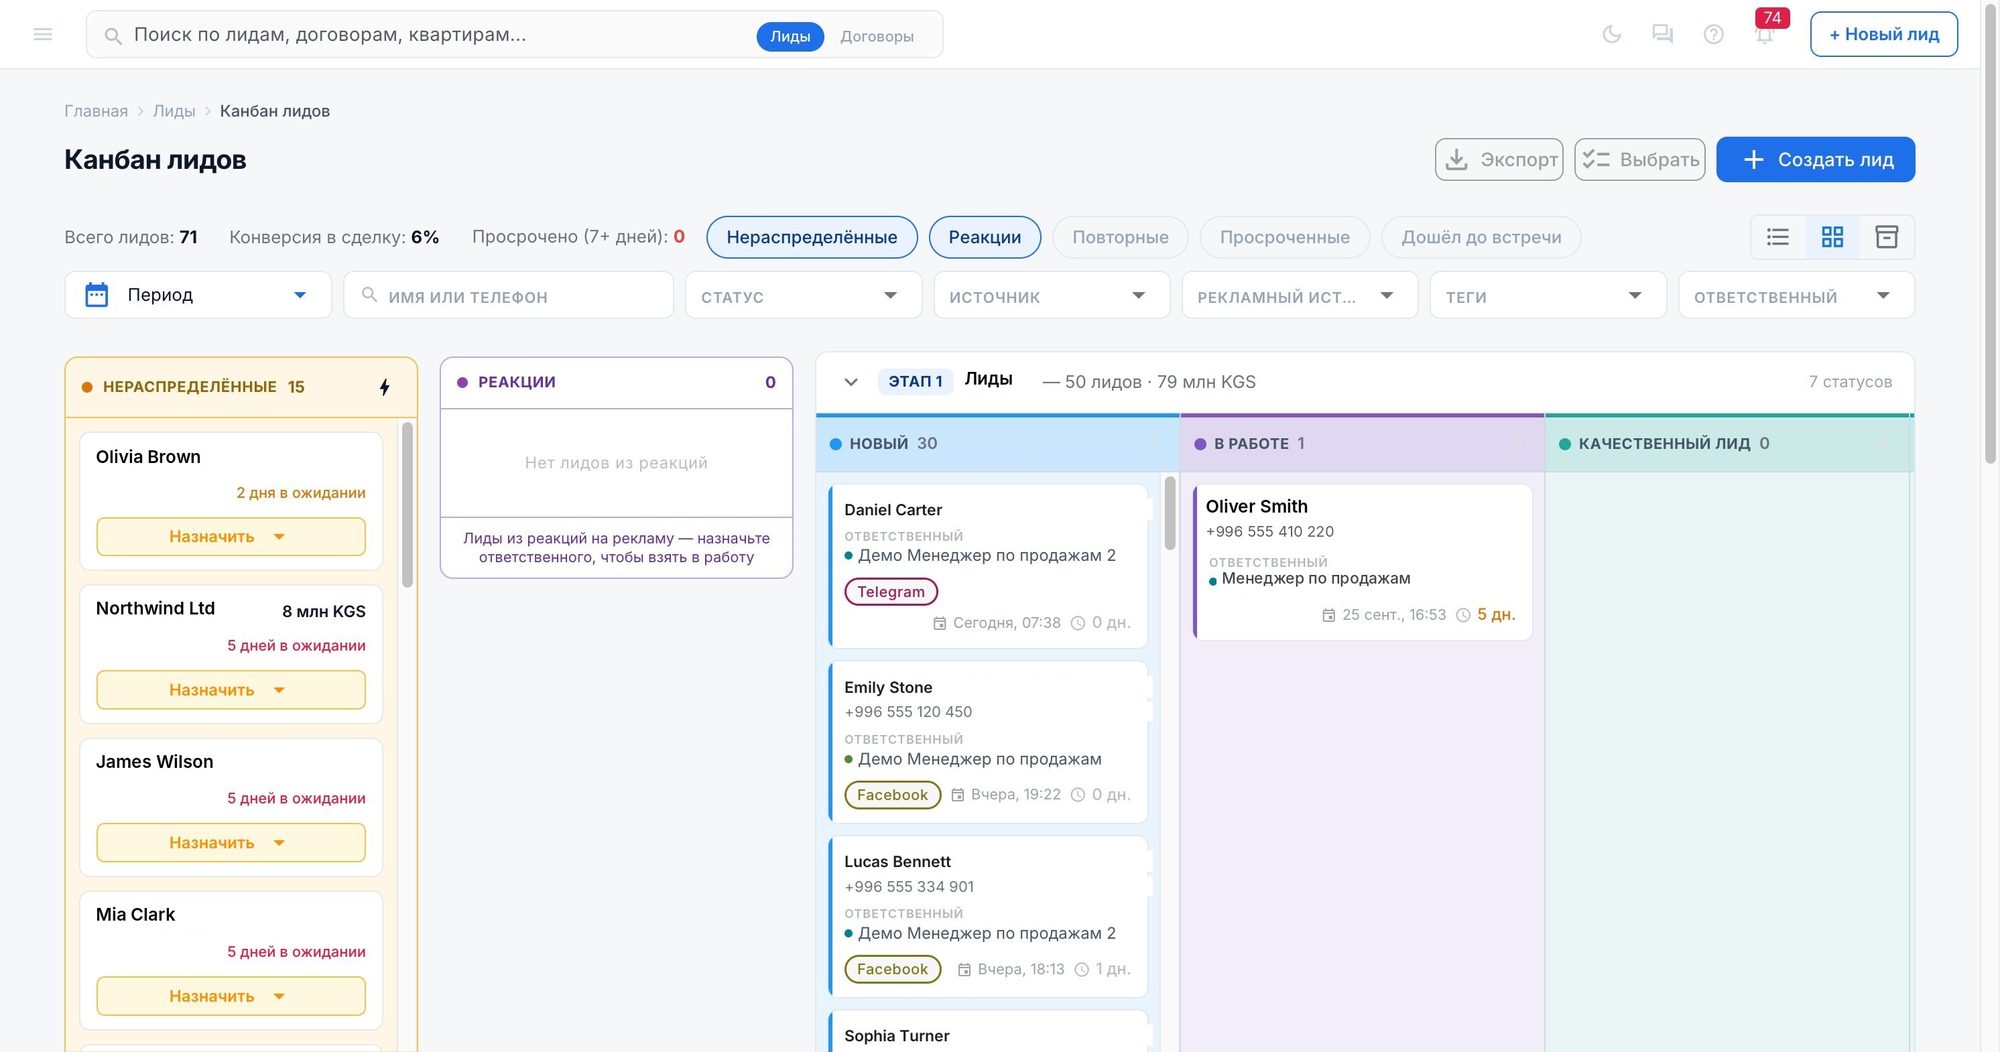Click the Новый status column header
Image resolution: width=2000 pixels, height=1052 pixels.
[x=998, y=444]
